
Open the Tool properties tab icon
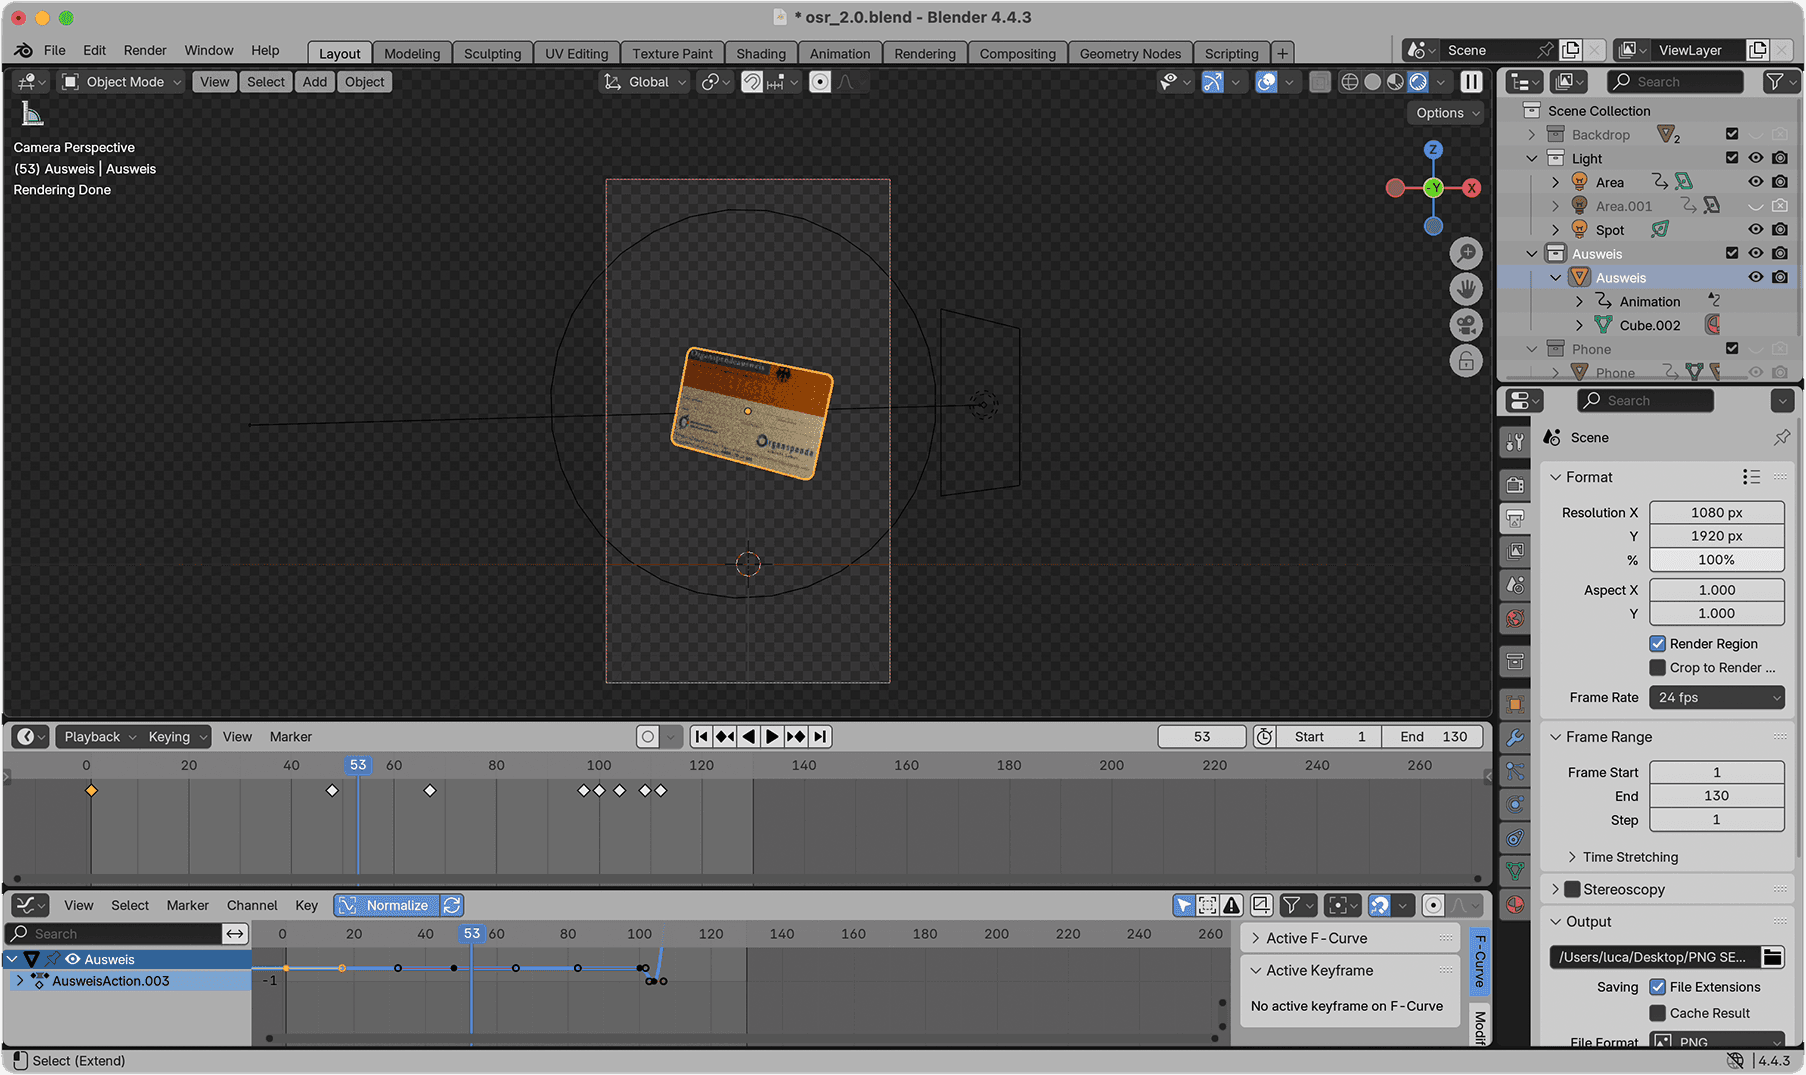click(x=1516, y=442)
